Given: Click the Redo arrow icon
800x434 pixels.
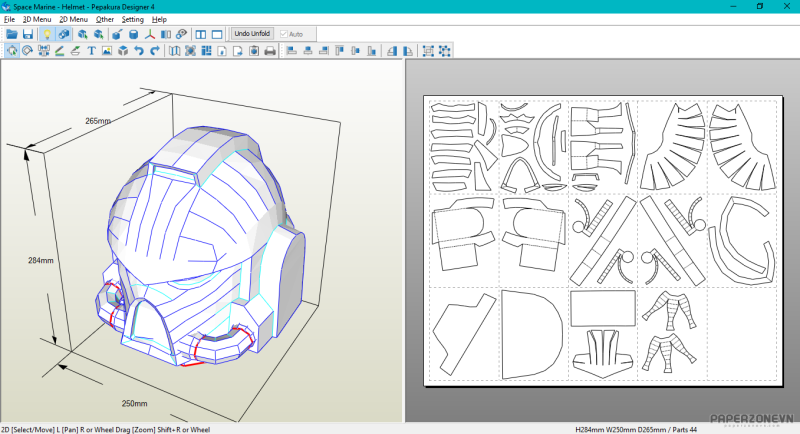Looking at the screenshot, I should point(155,51).
